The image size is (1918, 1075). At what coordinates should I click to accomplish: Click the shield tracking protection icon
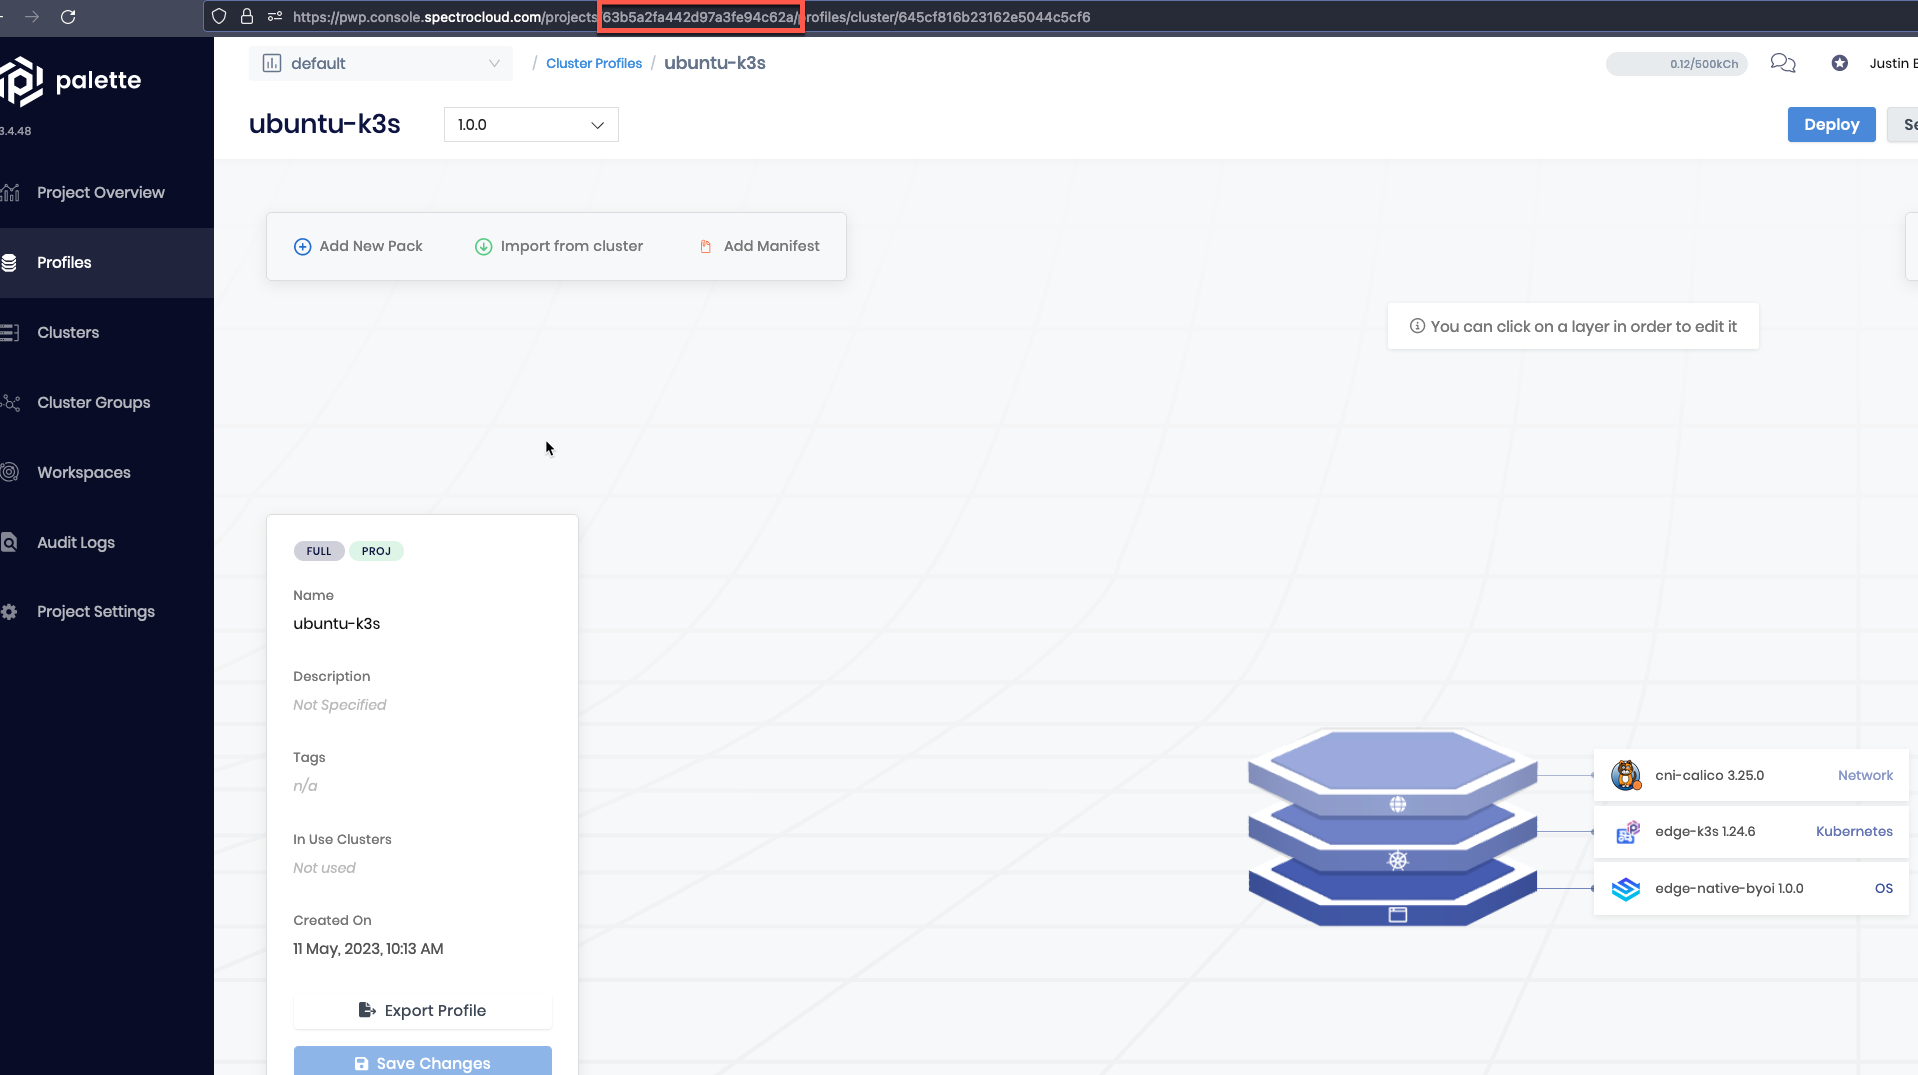(219, 16)
